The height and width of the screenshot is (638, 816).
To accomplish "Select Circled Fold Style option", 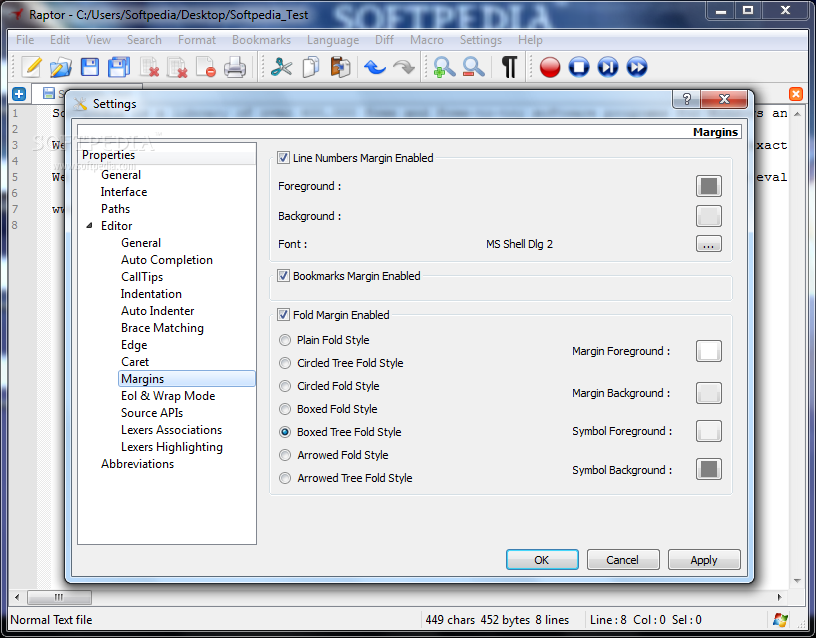I will pos(285,386).
